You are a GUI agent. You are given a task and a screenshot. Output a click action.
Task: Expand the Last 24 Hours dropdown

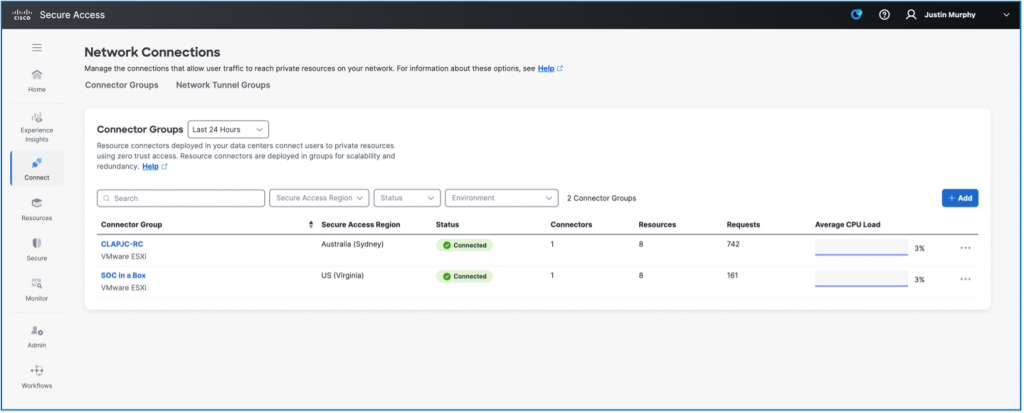(x=228, y=129)
